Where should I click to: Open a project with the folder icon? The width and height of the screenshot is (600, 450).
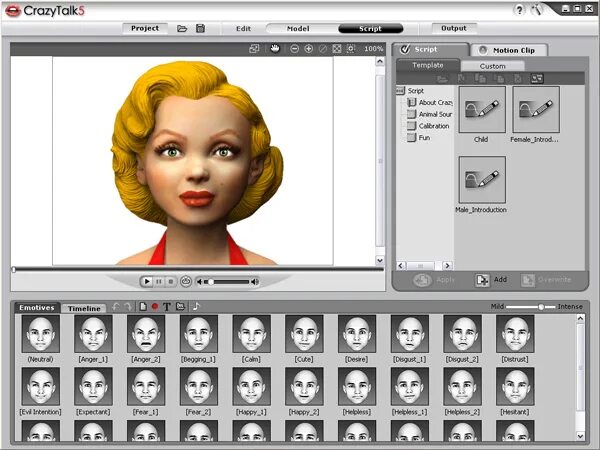182,28
